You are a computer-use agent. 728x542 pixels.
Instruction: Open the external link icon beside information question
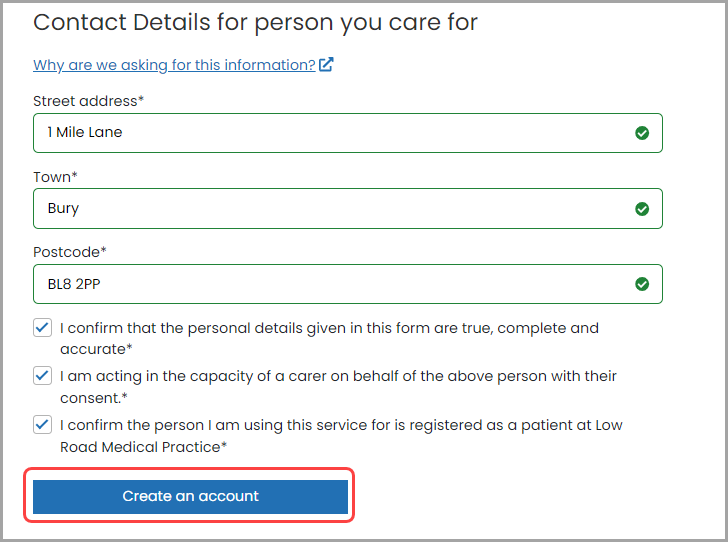coord(326,65)
